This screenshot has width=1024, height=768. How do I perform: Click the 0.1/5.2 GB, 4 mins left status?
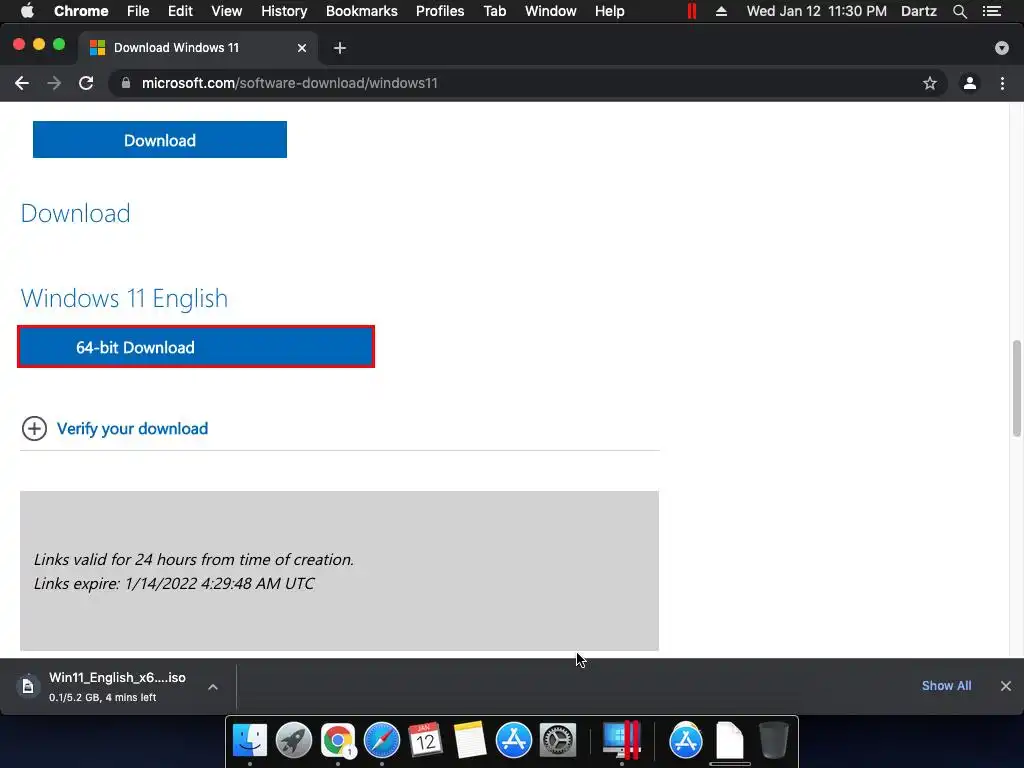click(103, 697)
